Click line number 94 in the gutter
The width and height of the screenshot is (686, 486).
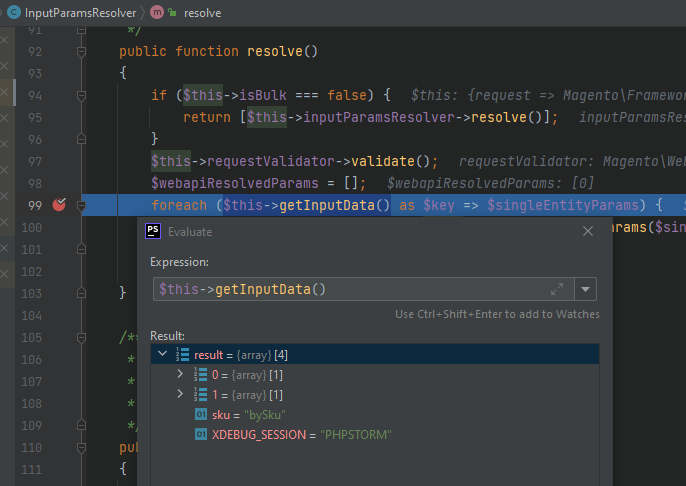click(x=35, y=95)
